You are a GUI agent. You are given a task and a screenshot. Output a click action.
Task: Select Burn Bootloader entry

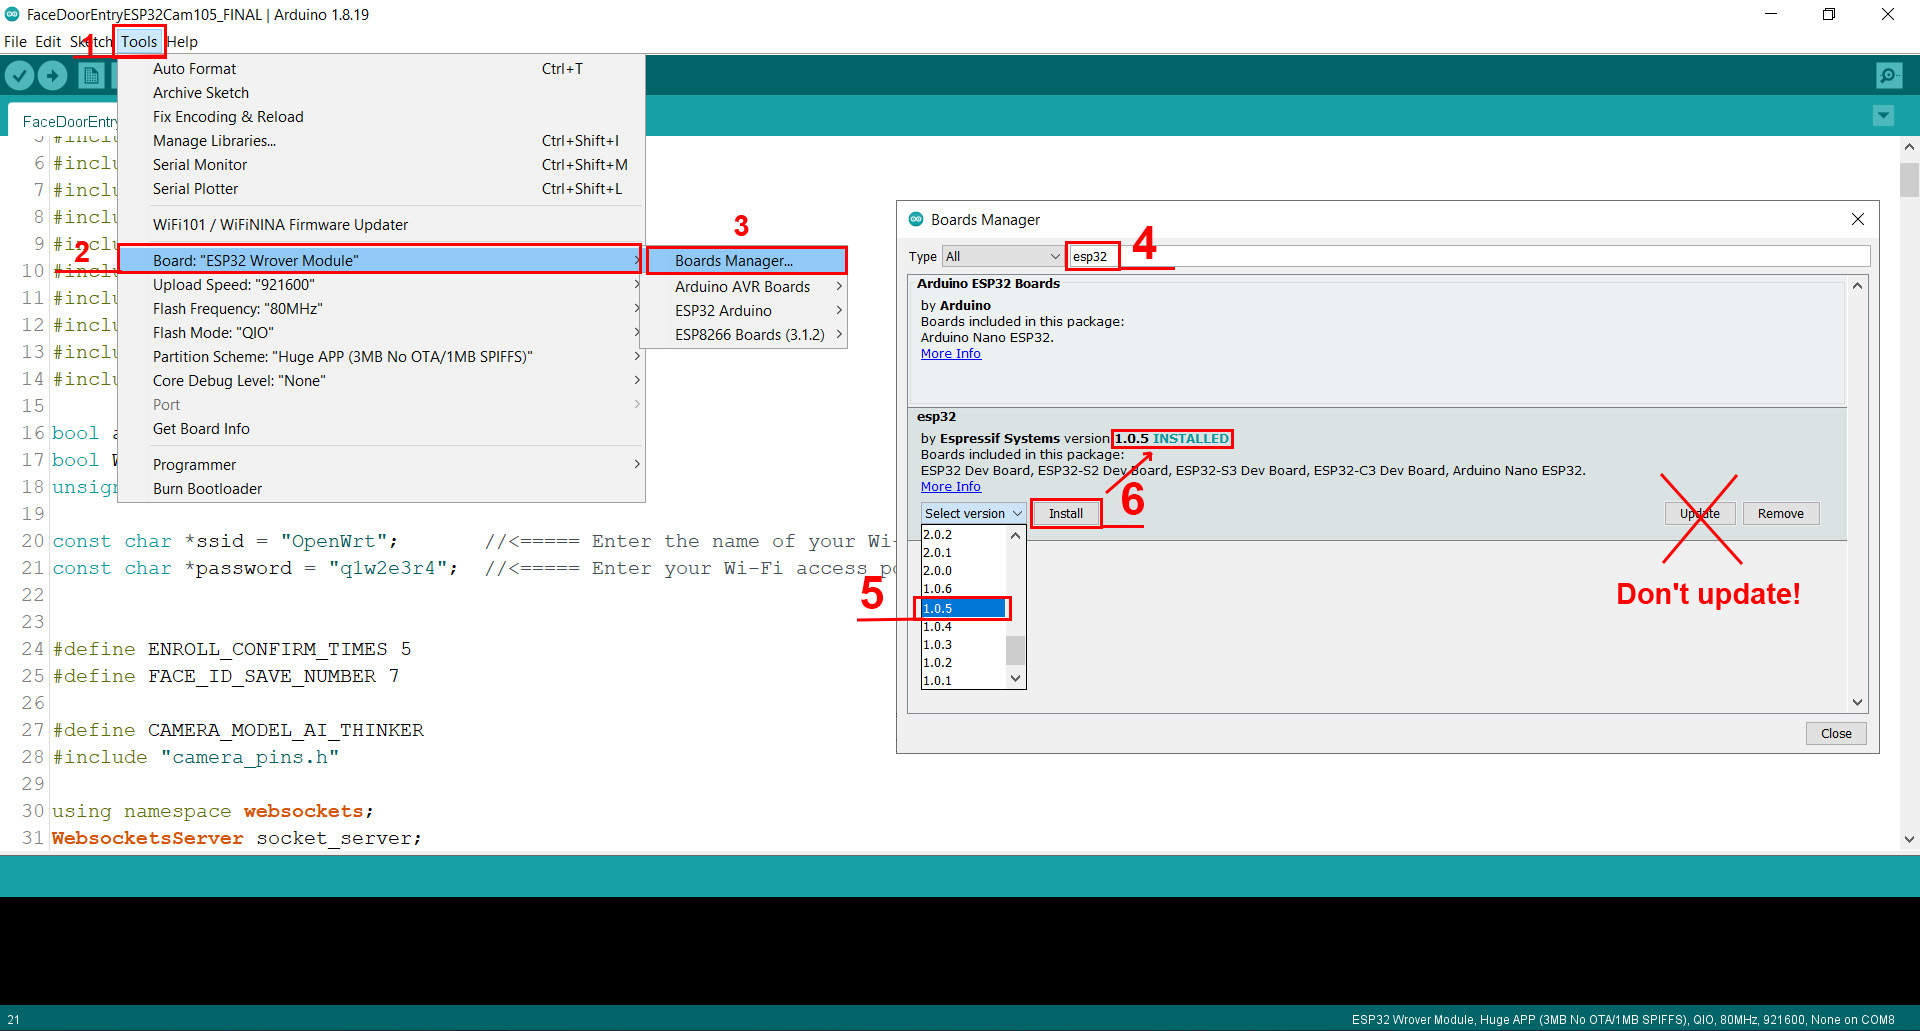point(381,489)
